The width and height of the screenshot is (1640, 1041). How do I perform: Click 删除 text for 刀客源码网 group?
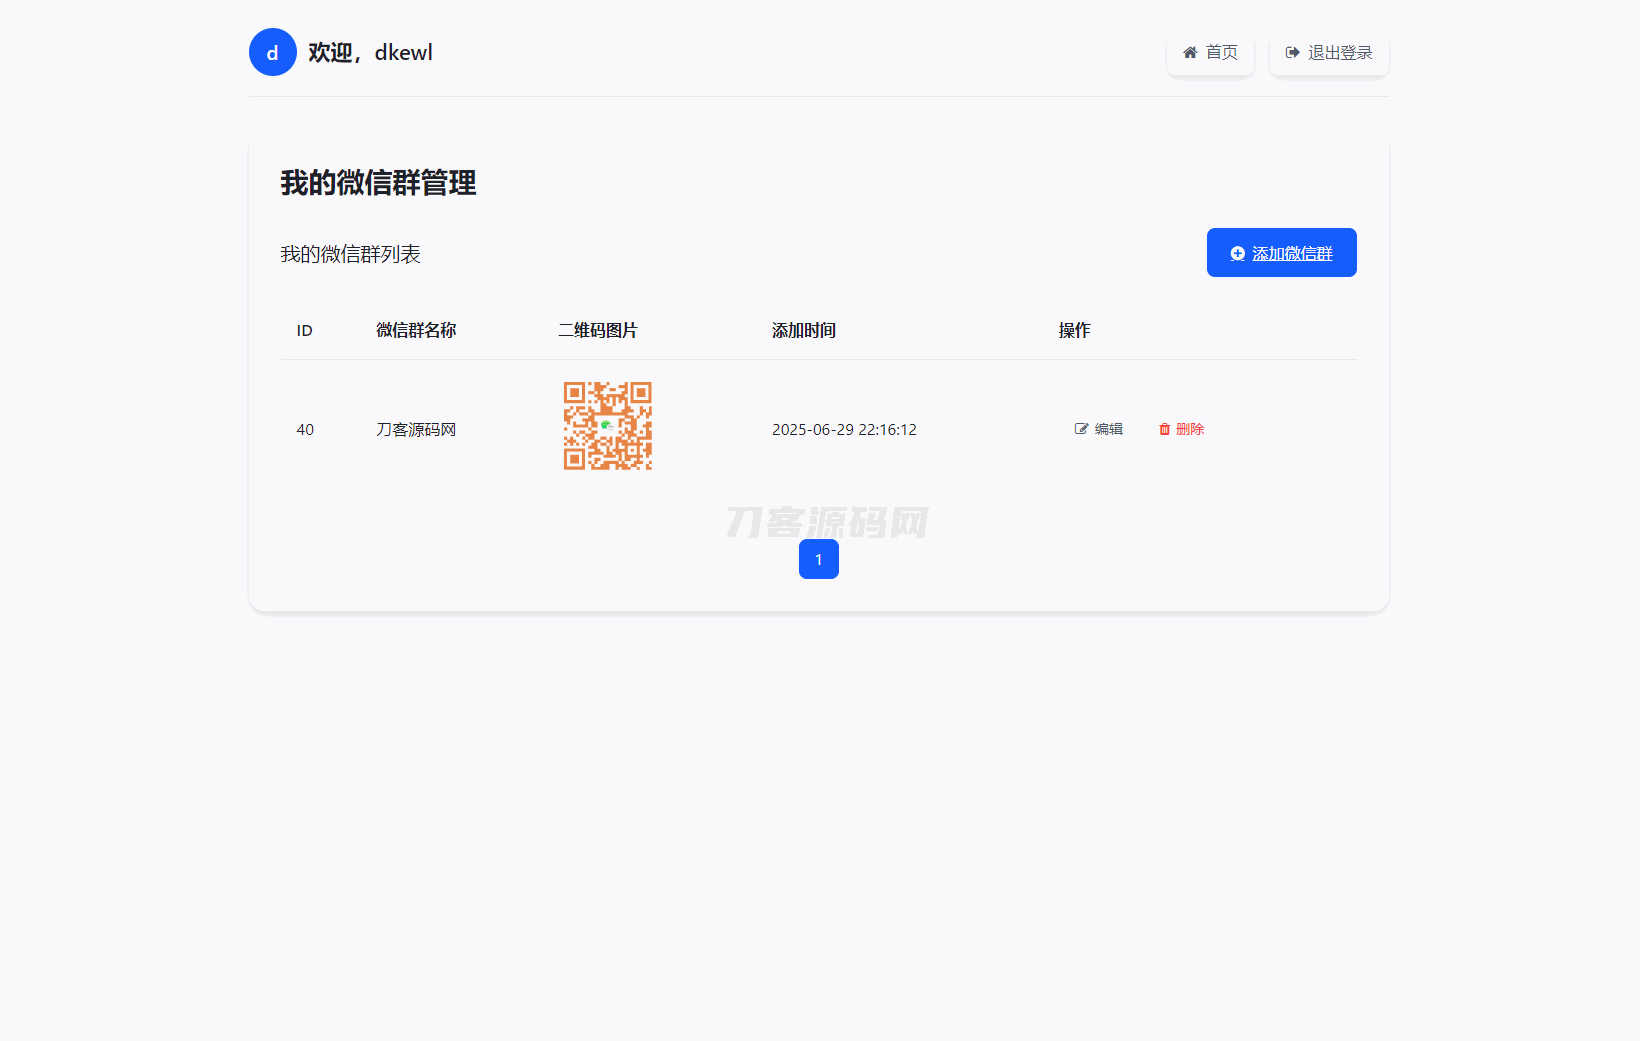(1190, 429)
